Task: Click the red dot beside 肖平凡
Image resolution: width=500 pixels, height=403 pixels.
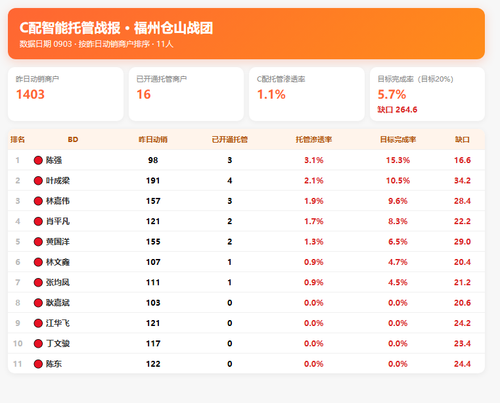Action: (x=38, y=221)
